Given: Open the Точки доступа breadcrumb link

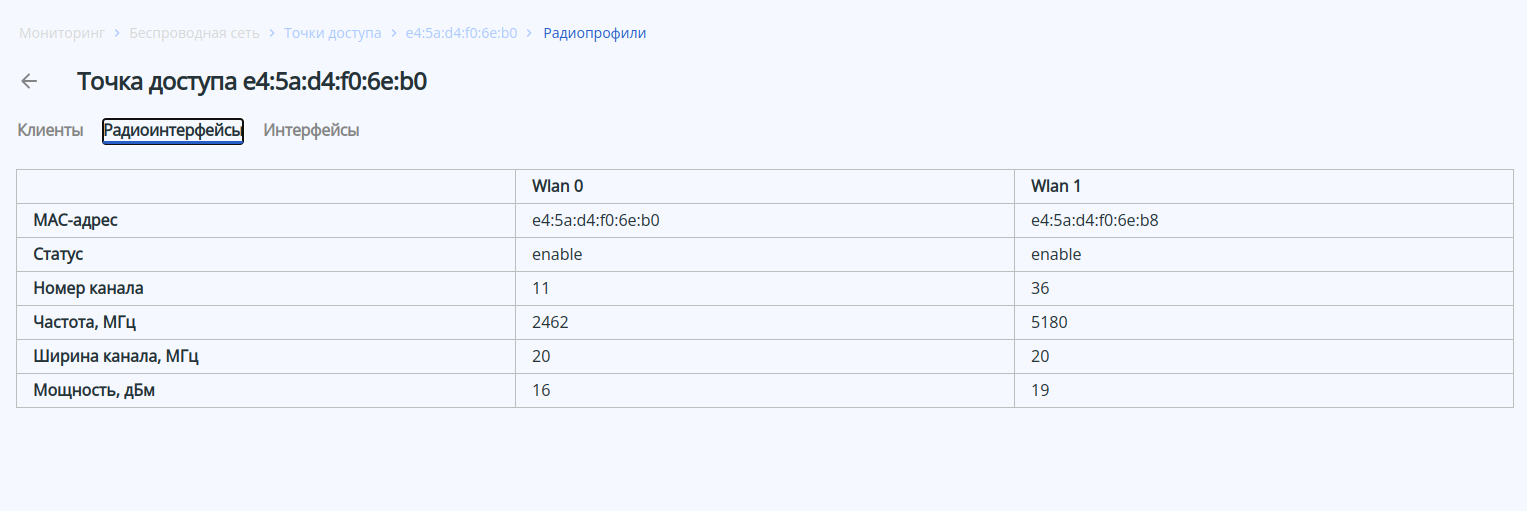Looking at the screenshot, I should tap(332, 33).
